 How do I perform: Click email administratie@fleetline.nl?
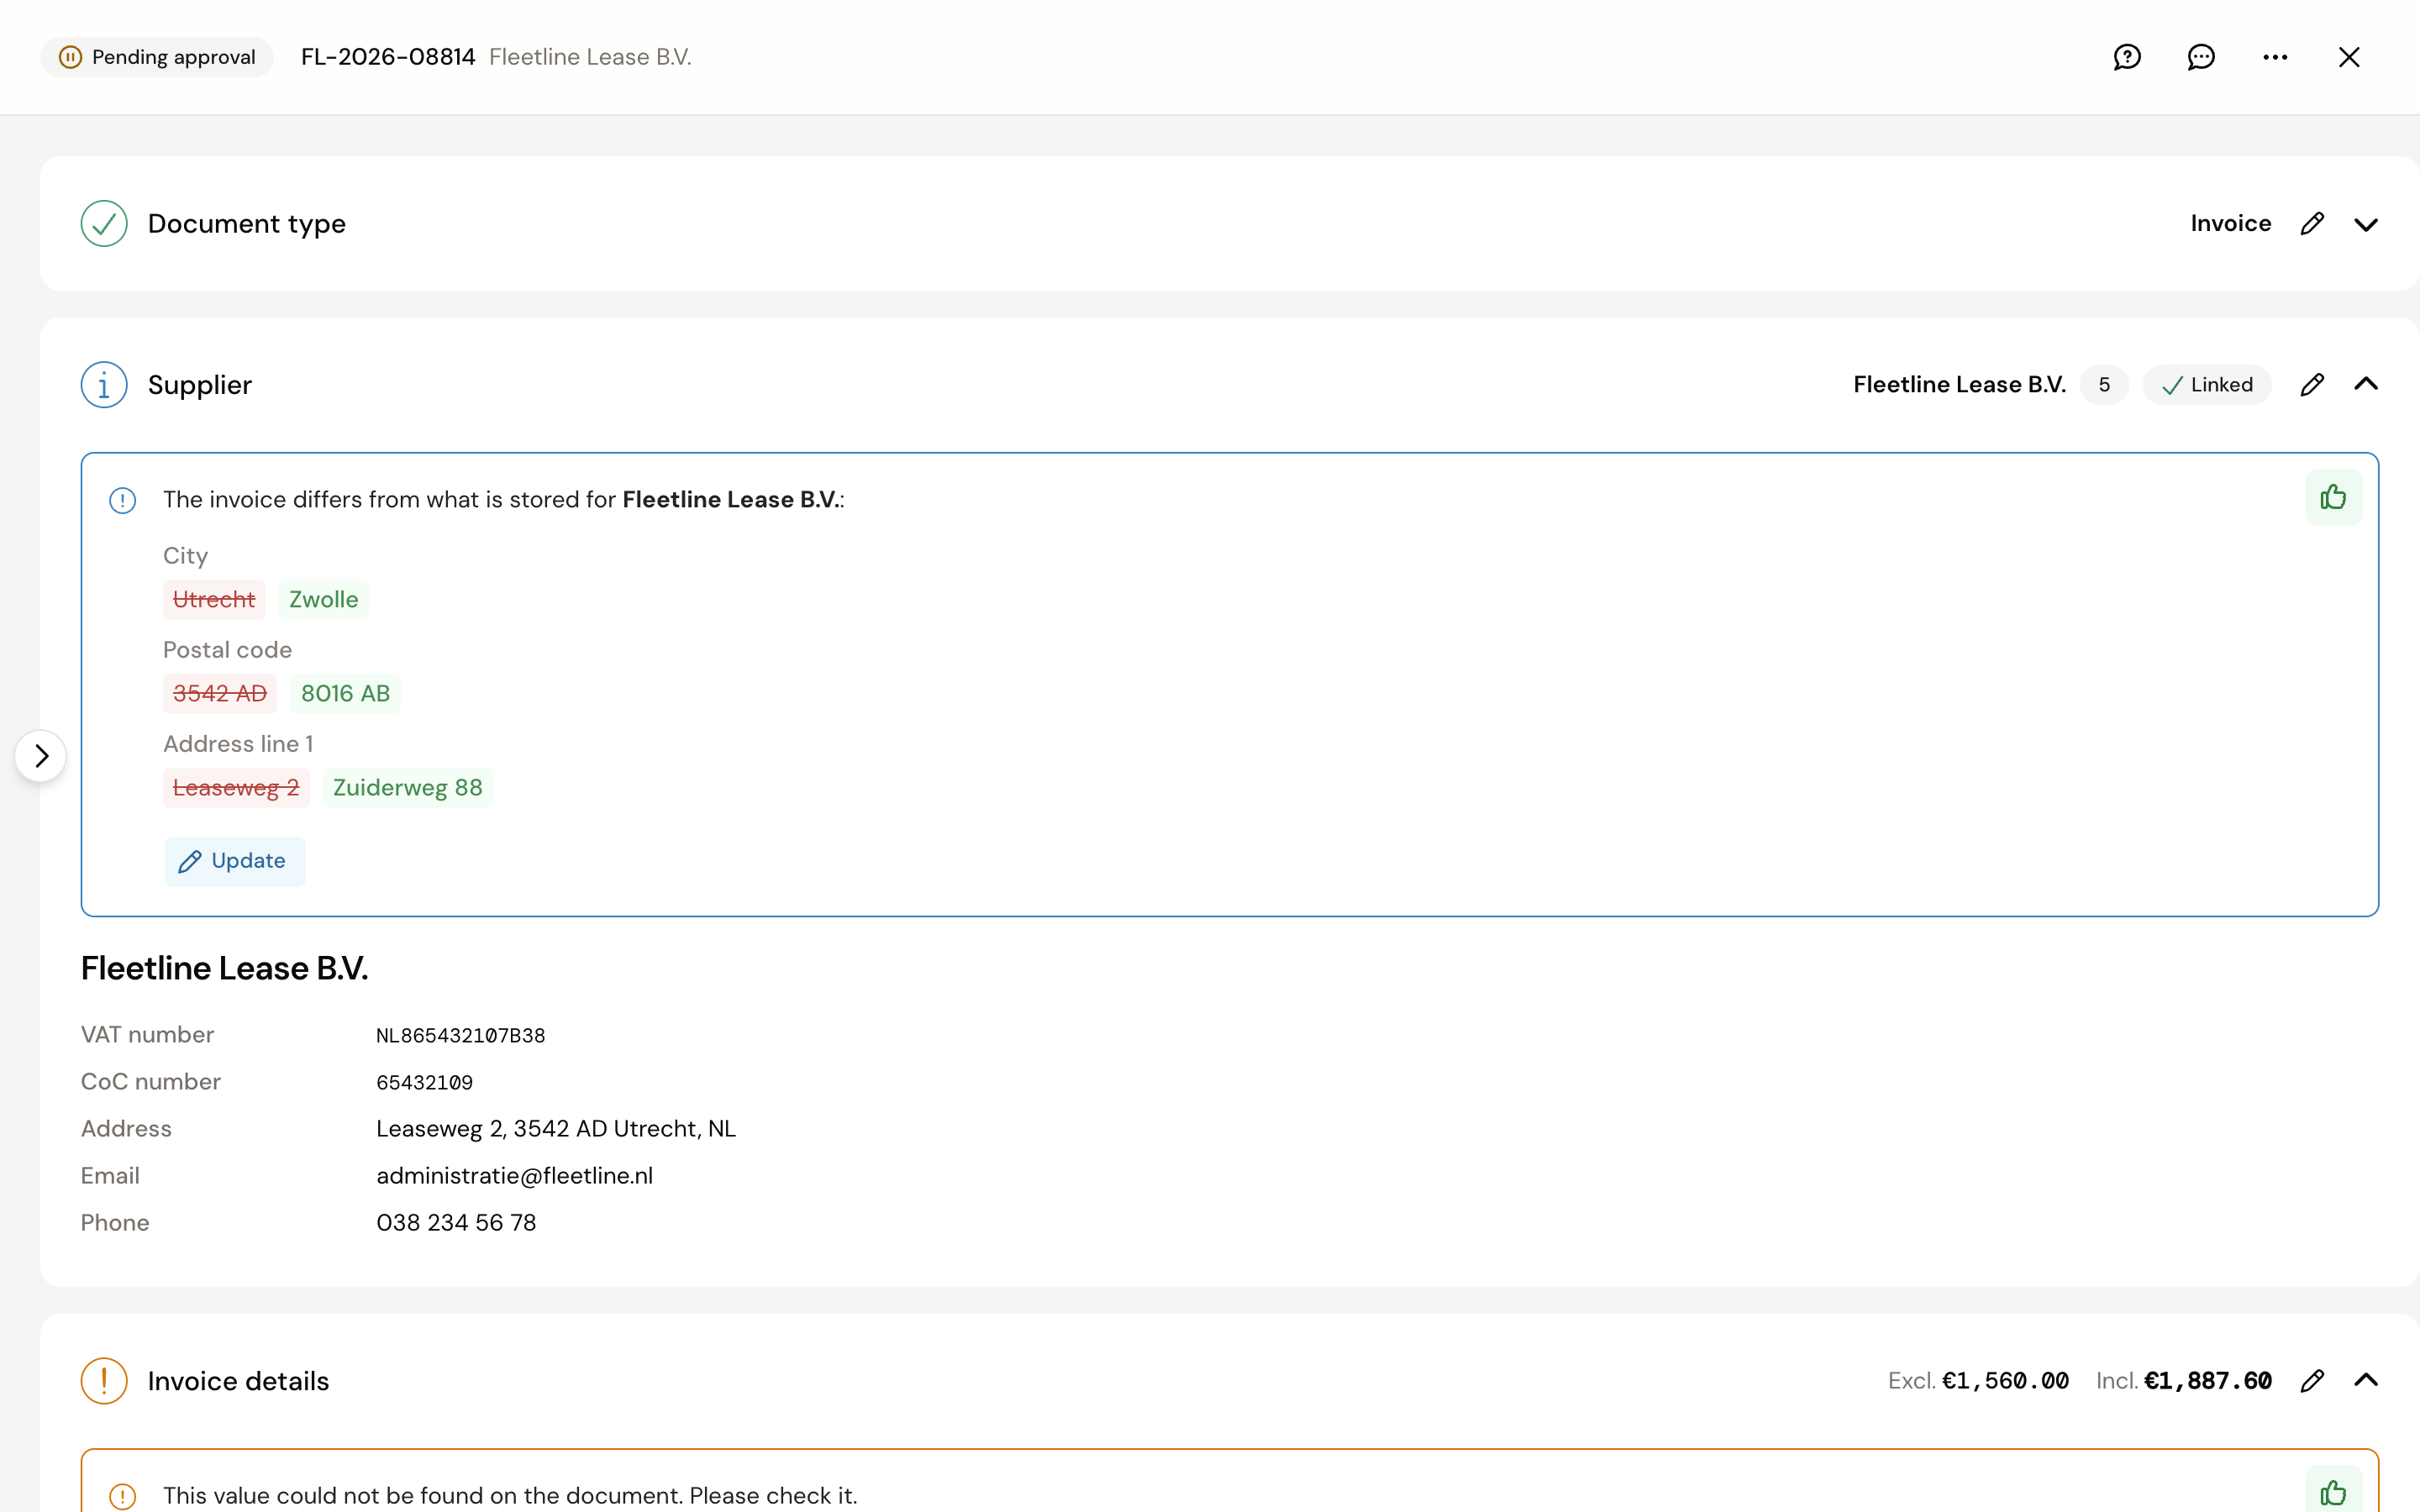(x=515, y=1175)
